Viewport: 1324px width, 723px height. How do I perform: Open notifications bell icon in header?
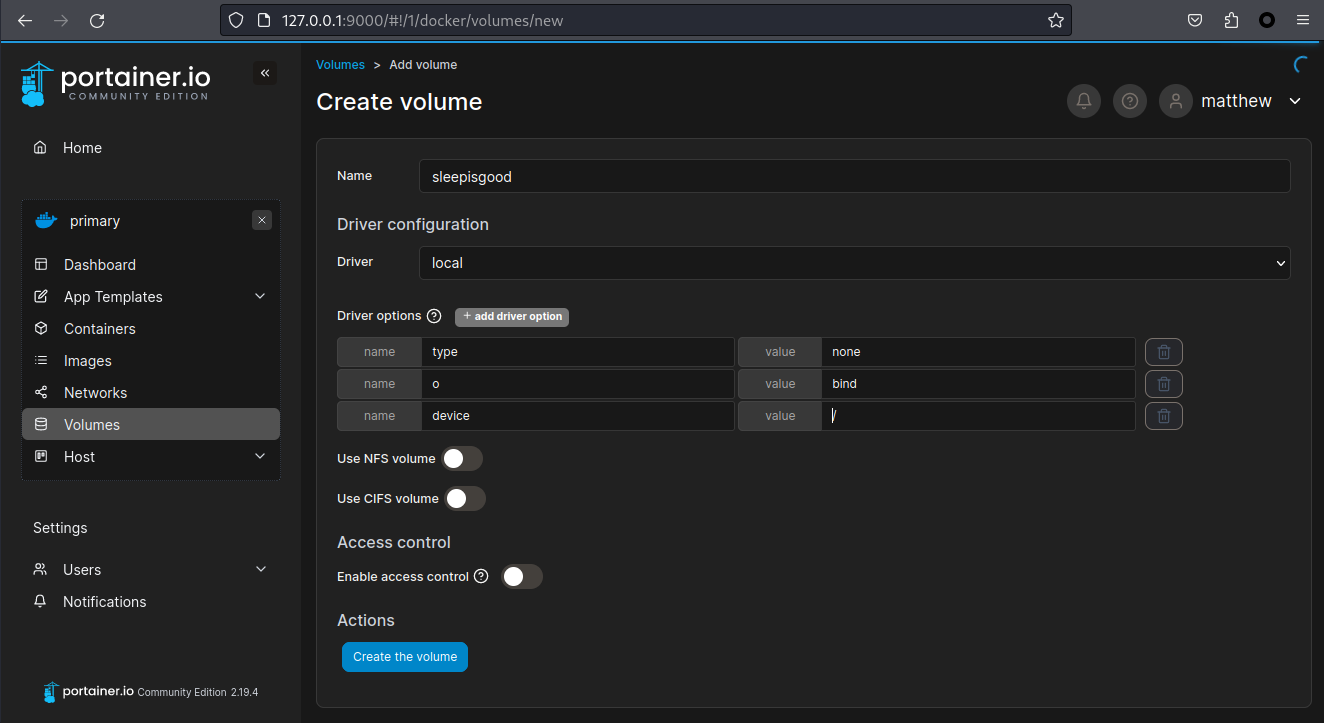pyautogui.click(x=1083, y=101)
